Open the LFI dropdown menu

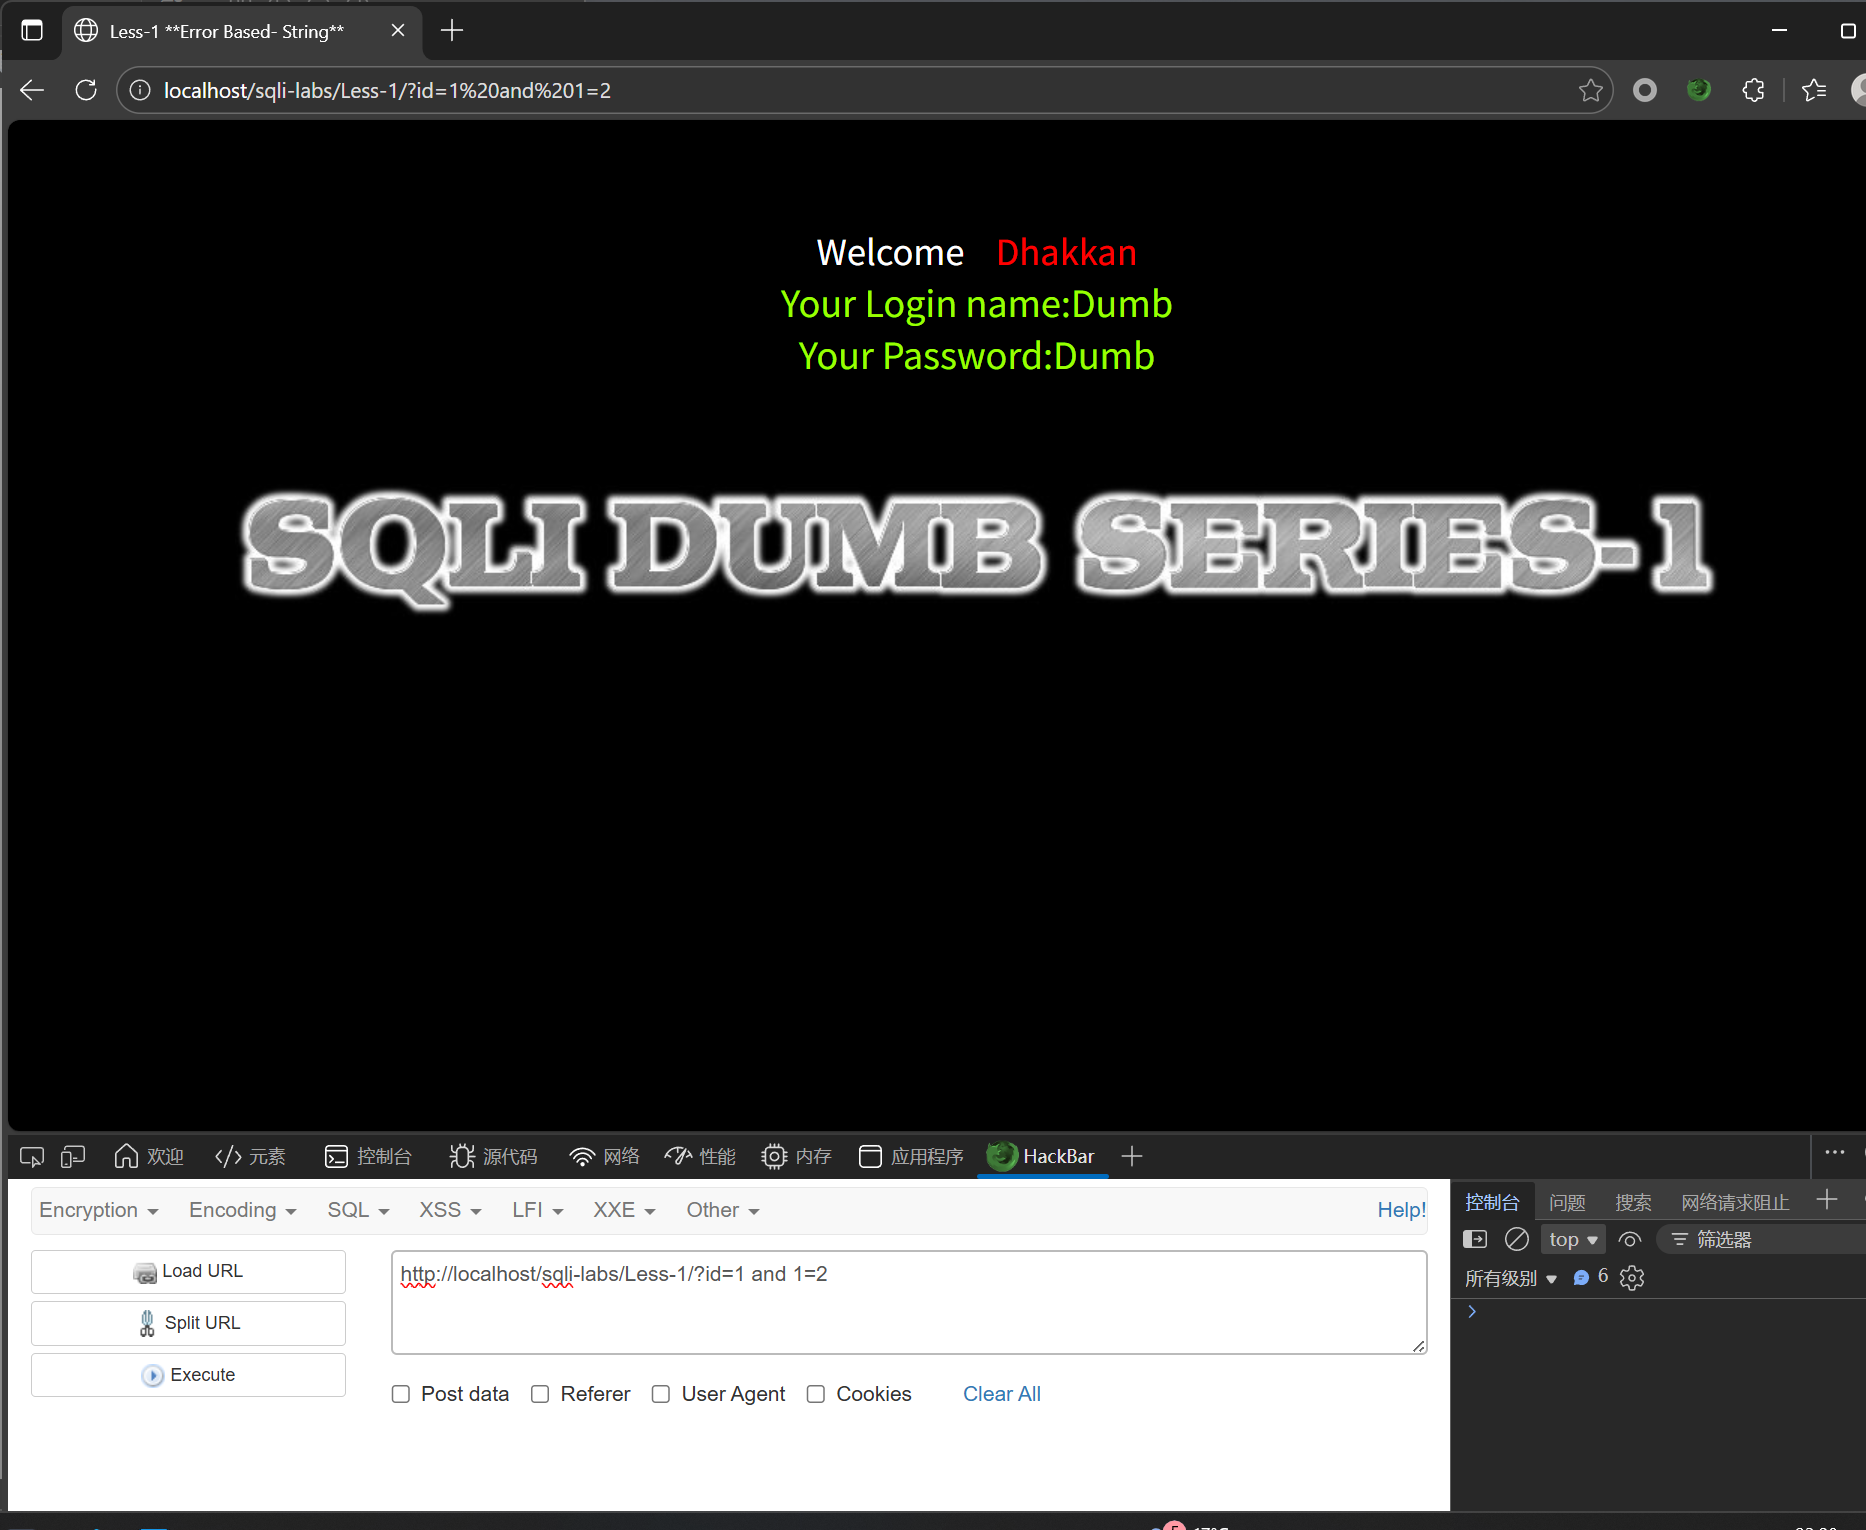538,1210
